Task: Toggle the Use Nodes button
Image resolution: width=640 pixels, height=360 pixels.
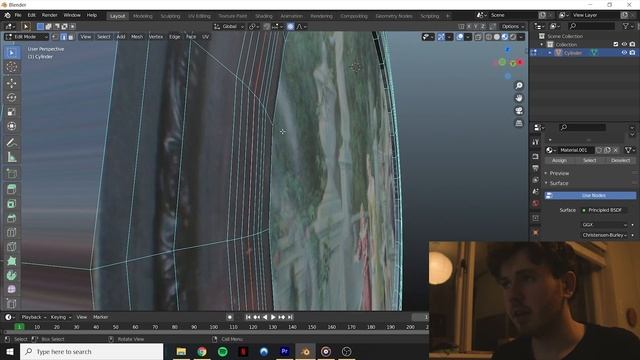Action: 590,196
